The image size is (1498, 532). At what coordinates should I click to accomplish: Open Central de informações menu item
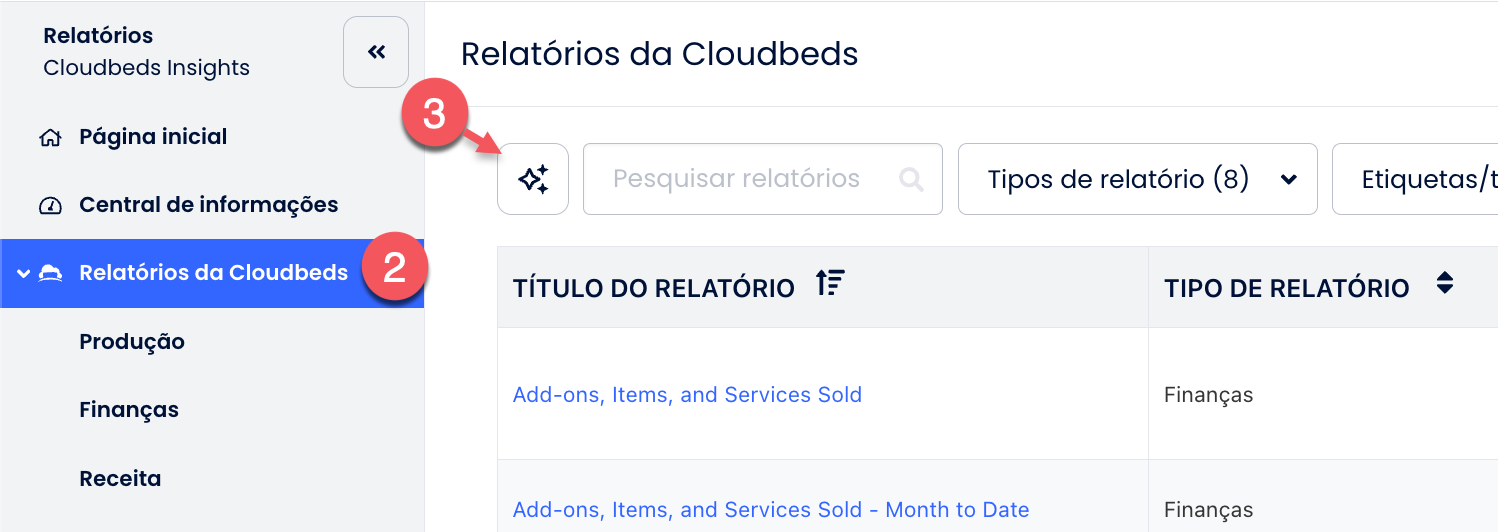[209, 205]
